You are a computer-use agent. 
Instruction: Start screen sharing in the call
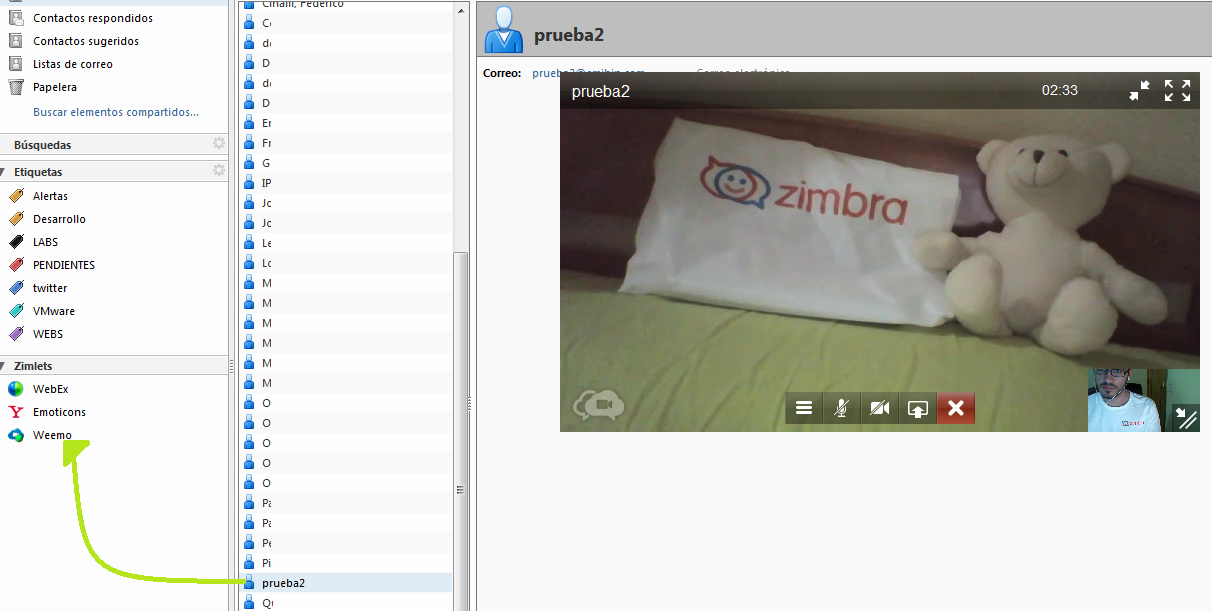point(918,408)
